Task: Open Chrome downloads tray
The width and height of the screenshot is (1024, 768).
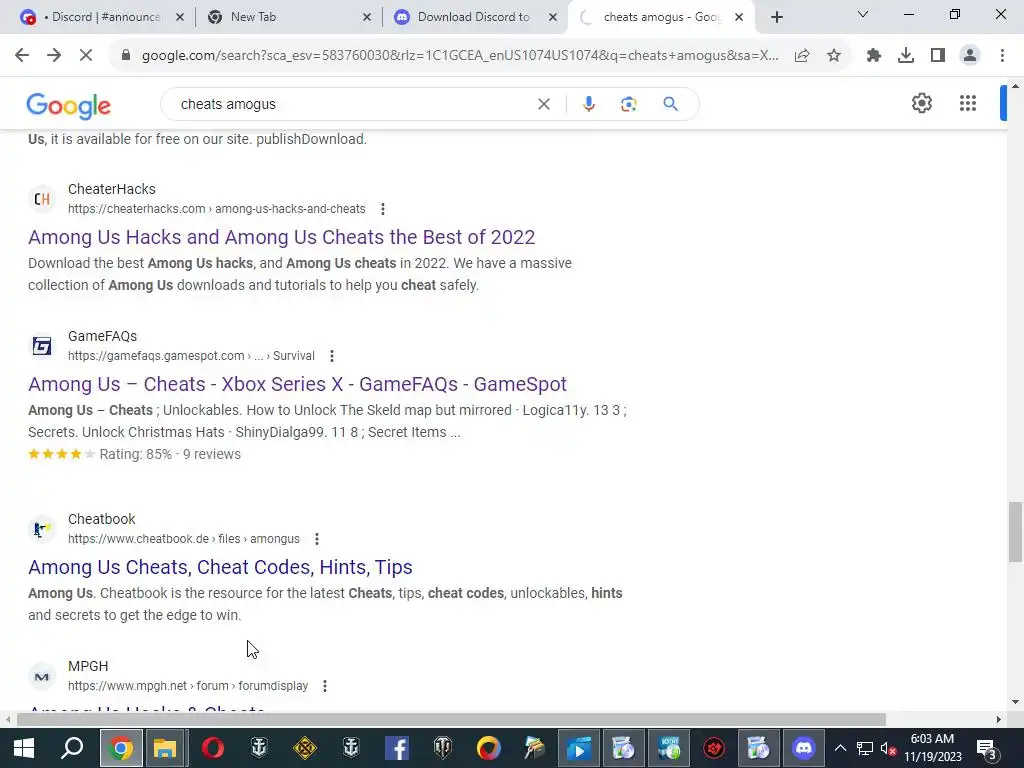Action: click(906, 56)
